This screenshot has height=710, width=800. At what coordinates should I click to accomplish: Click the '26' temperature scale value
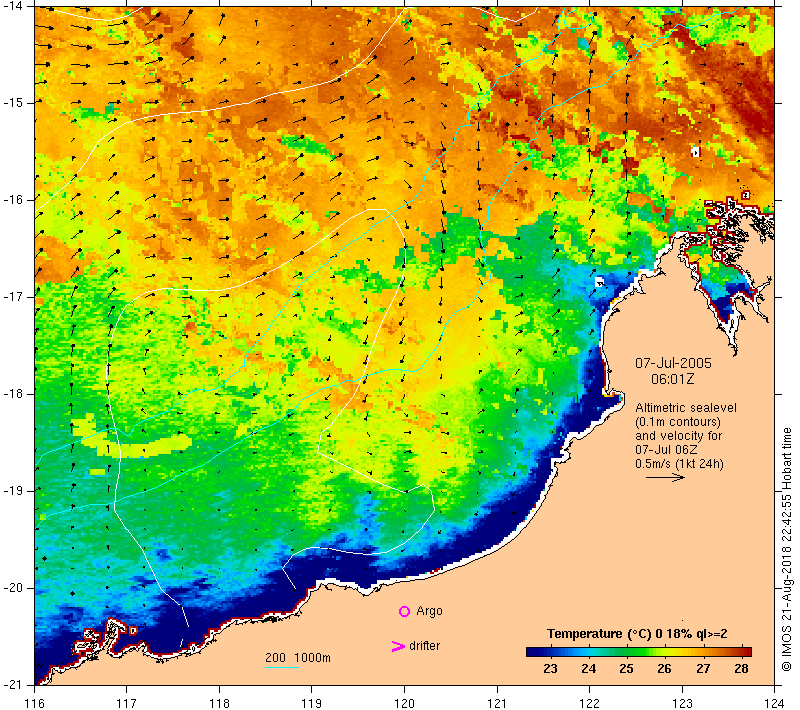[664, 669]
